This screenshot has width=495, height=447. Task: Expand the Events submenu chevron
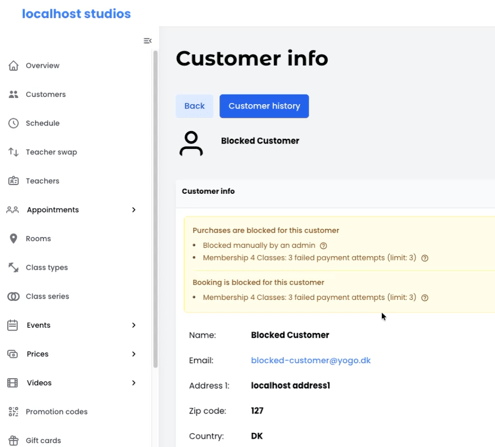tap(134, 325)
